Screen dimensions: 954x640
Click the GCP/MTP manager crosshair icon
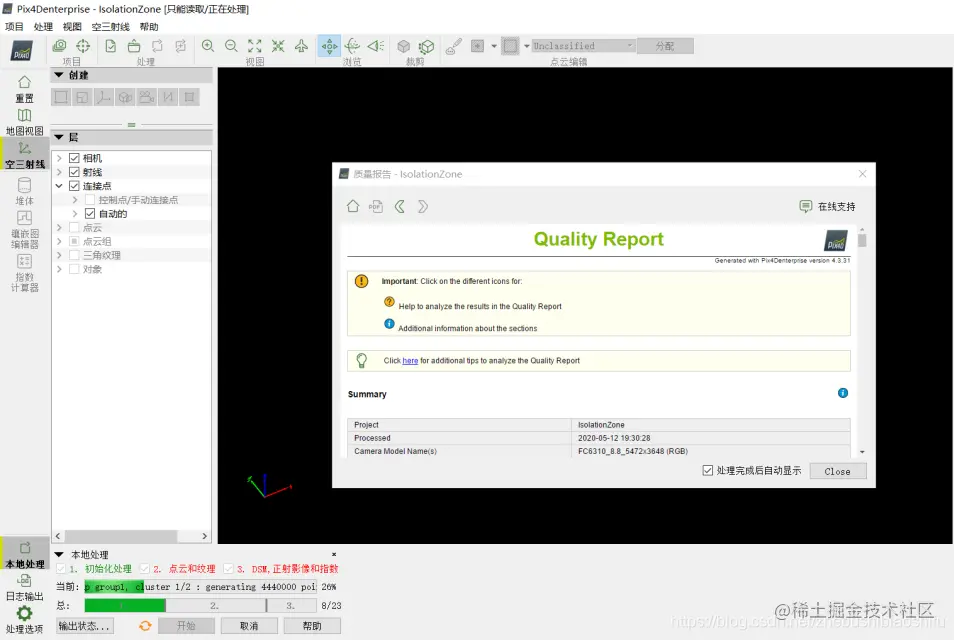[83, 46]
